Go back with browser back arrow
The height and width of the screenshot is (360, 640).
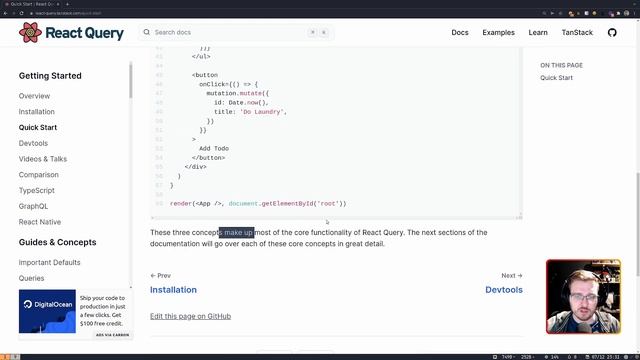coord(5,13)
